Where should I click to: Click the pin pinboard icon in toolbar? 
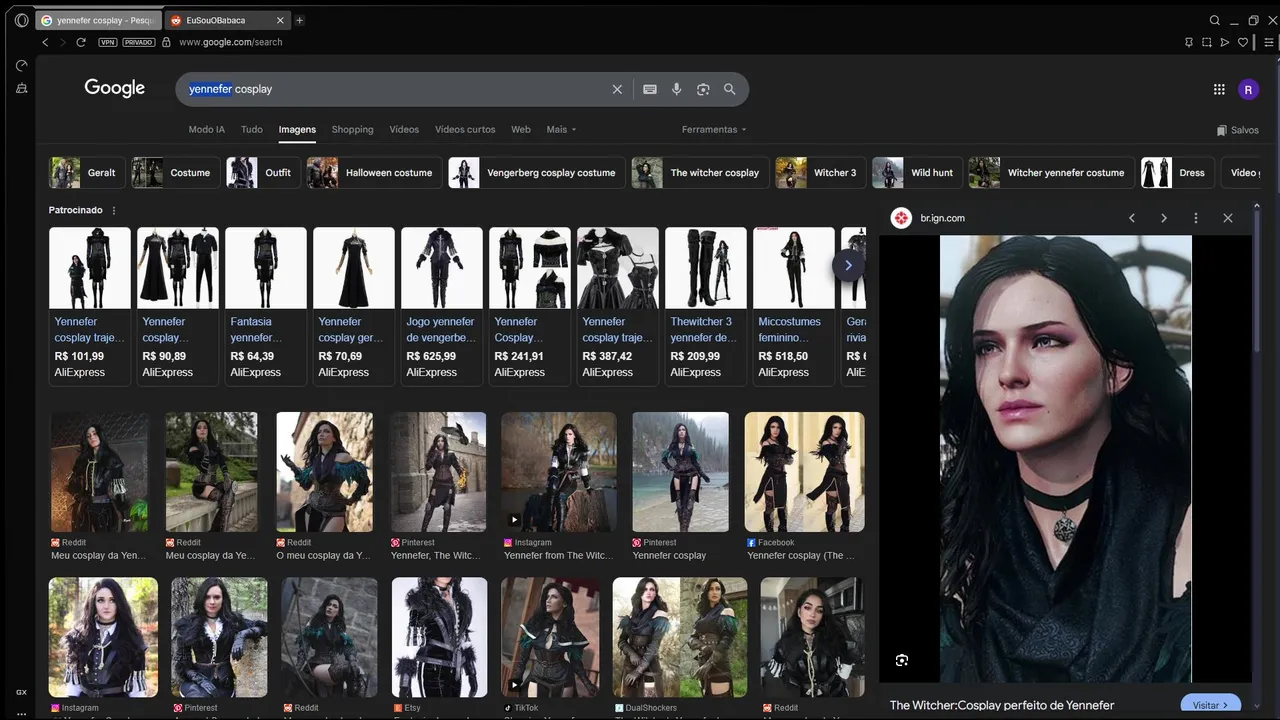click(1189, 42)
